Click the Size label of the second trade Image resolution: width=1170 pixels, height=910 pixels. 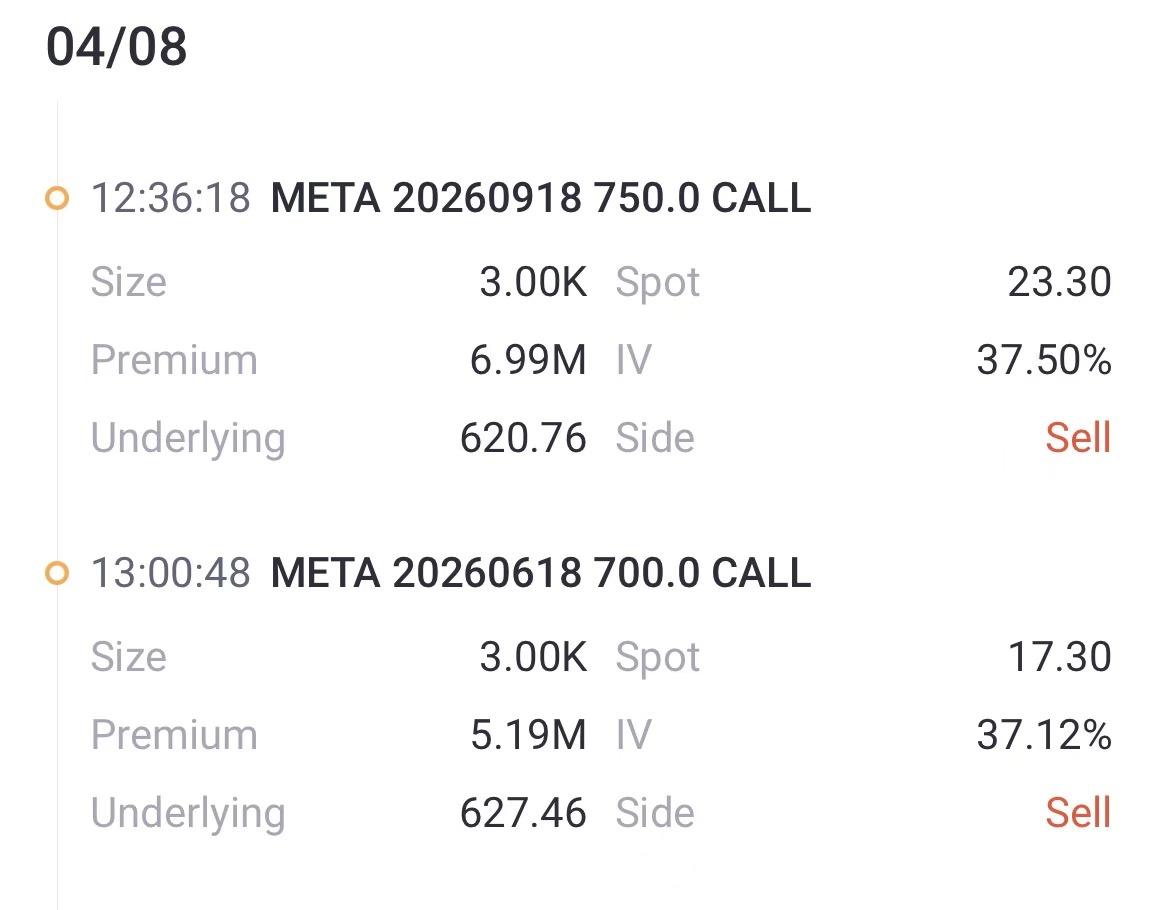point(129,657)
